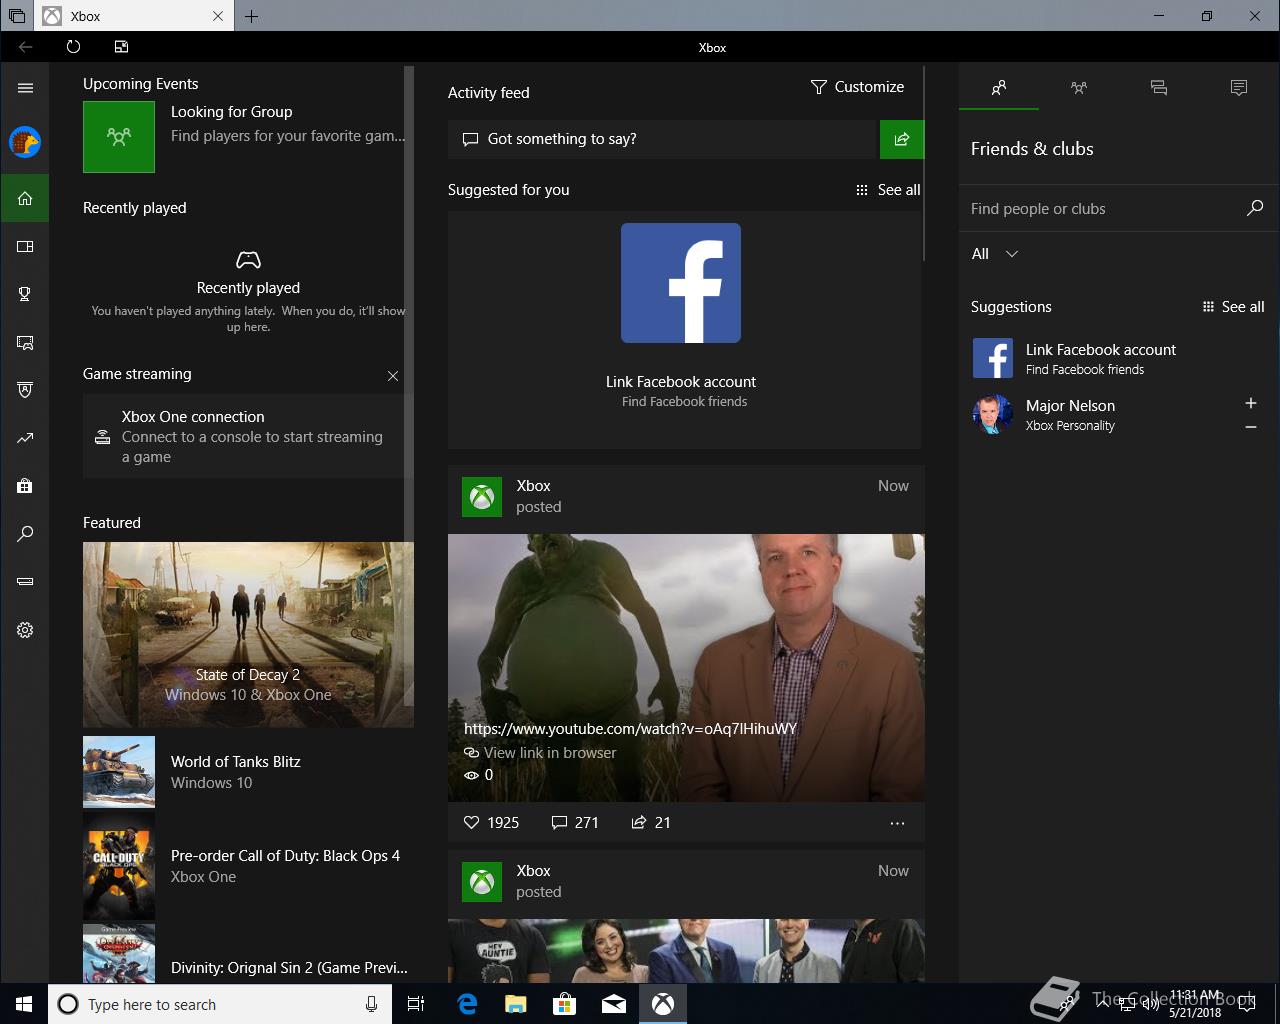Open Connection console icon in sidebar
The height and width of the screenshot is (1024, 1280).
coord(25,582)
